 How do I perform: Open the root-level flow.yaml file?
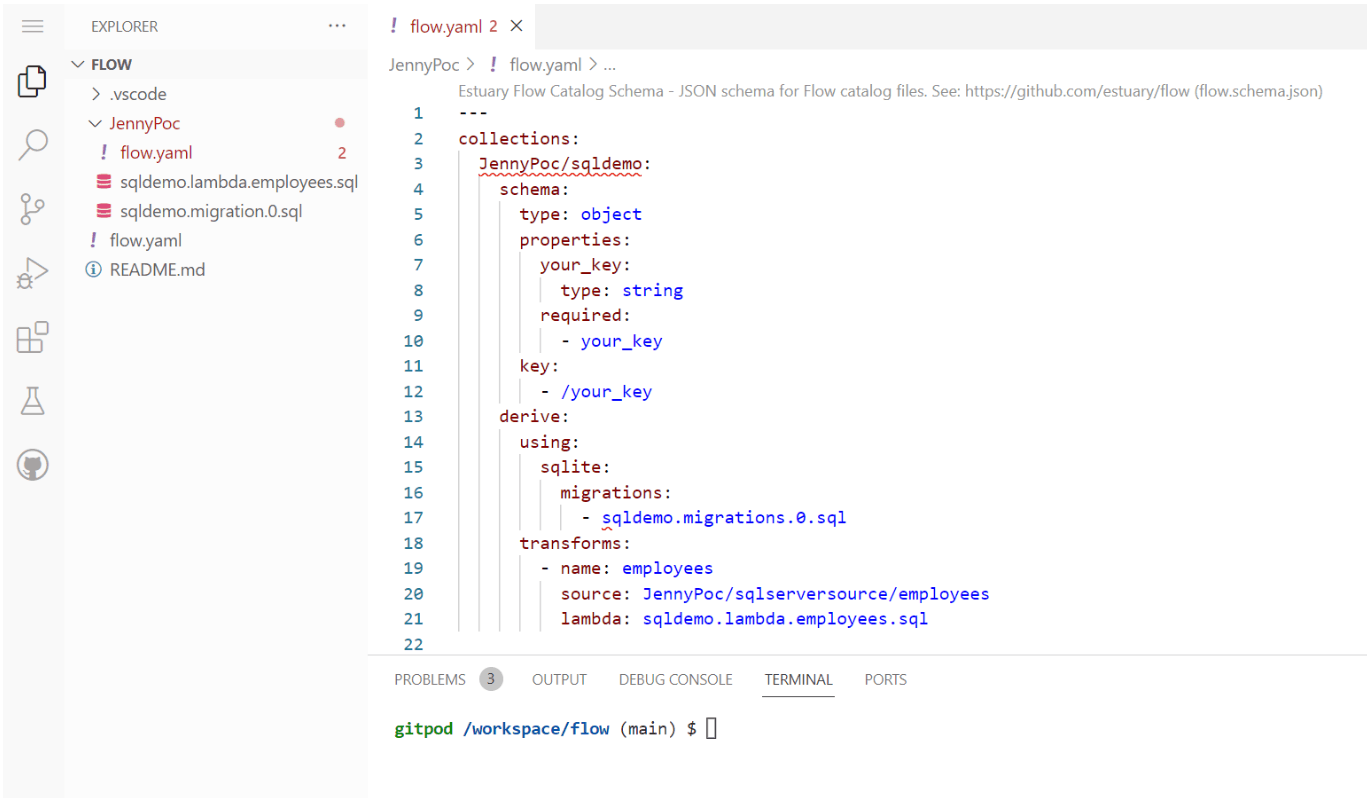point(146,240)
